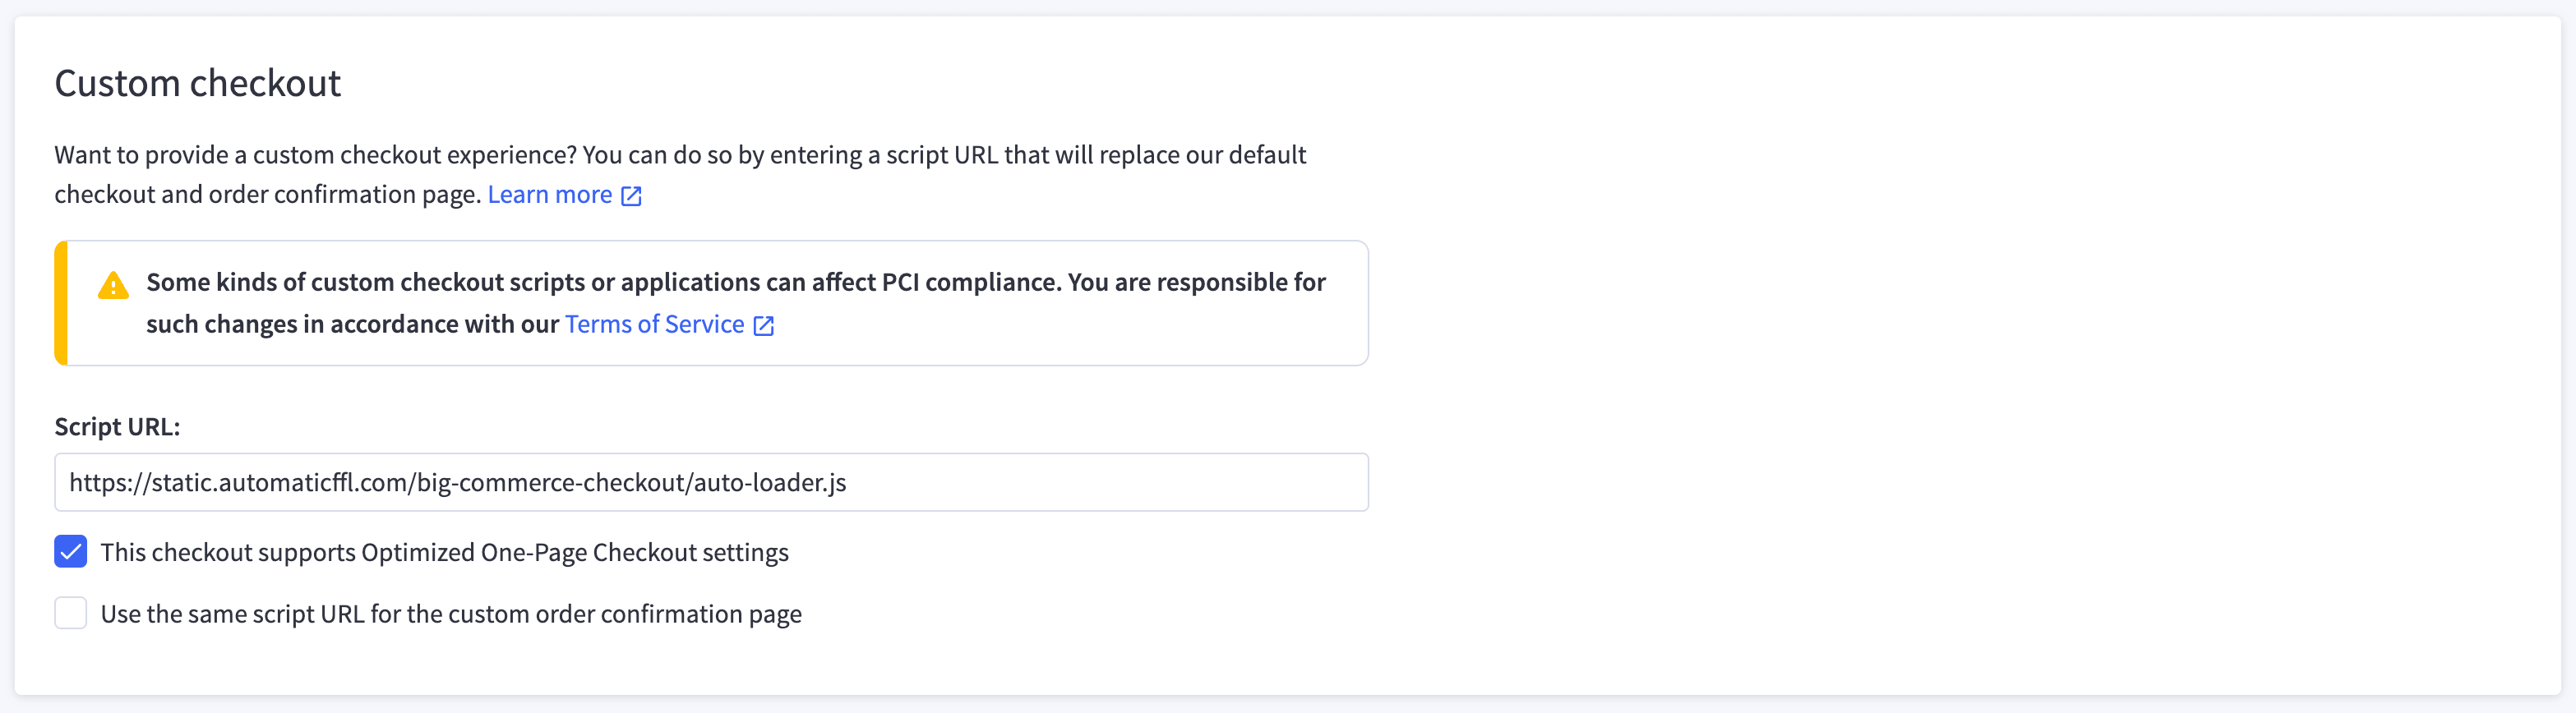Click the "such changes in accordance" warning line
This screenshot has height=713, width=2576.
[x=352, y=325]
